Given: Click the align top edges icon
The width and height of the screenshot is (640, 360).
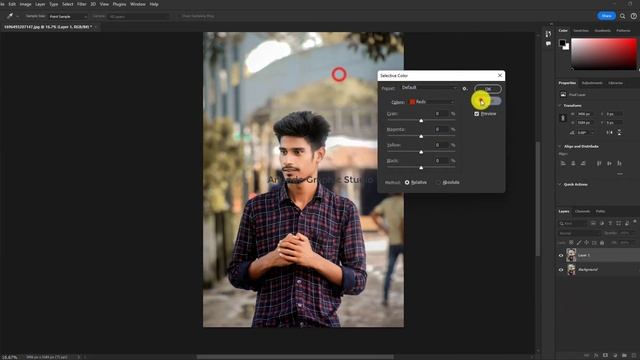Looking at the screenshot, I should point(599,163).
